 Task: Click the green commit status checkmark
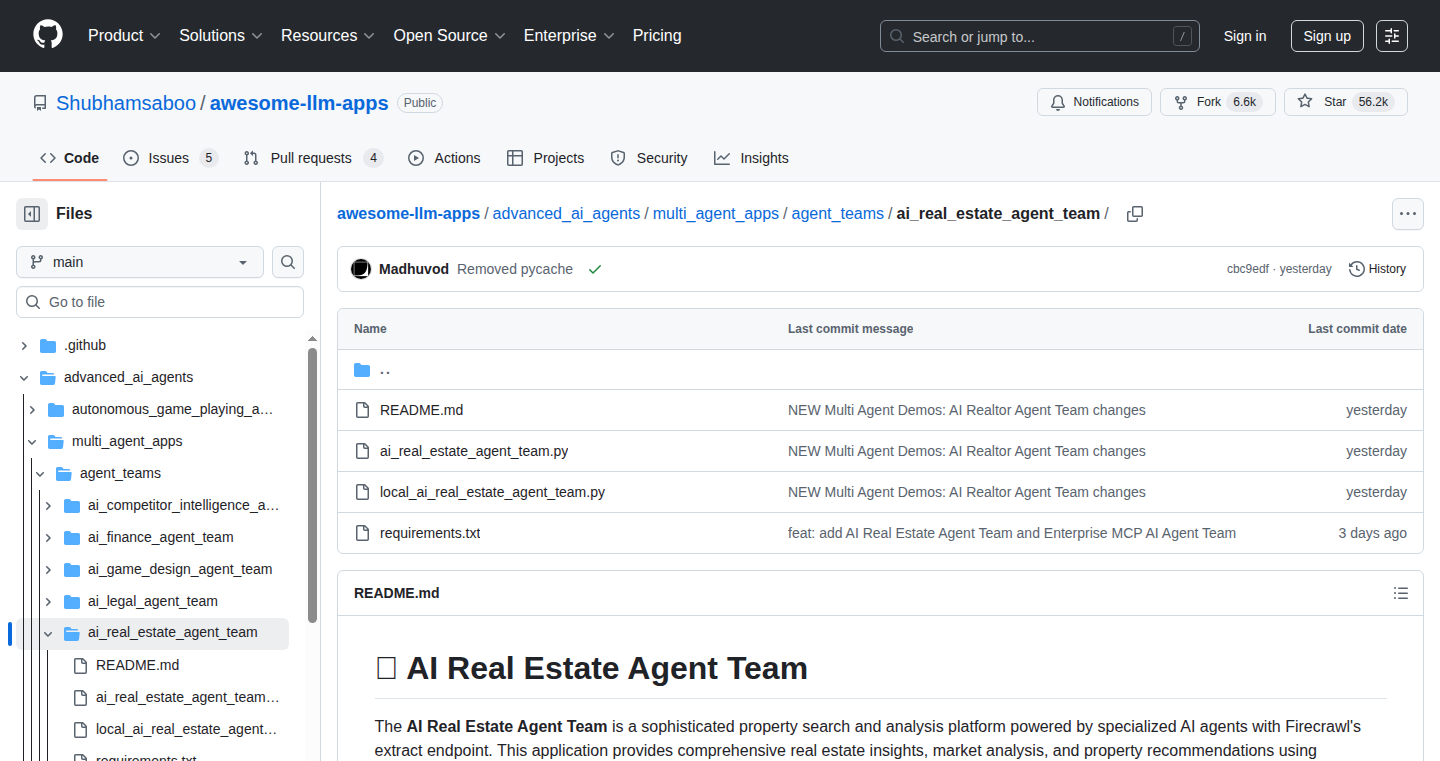(595, 269)
